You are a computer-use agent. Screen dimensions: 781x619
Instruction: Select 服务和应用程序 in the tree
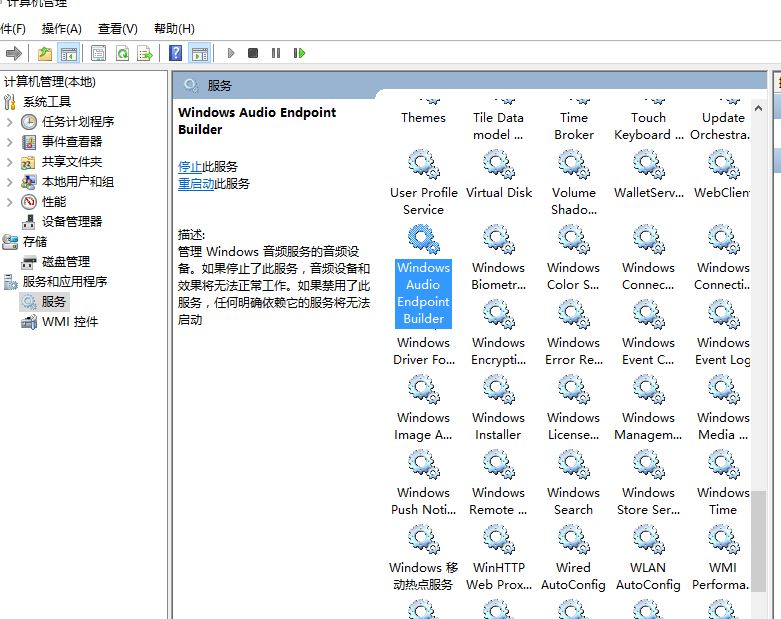tap(65, 282)
